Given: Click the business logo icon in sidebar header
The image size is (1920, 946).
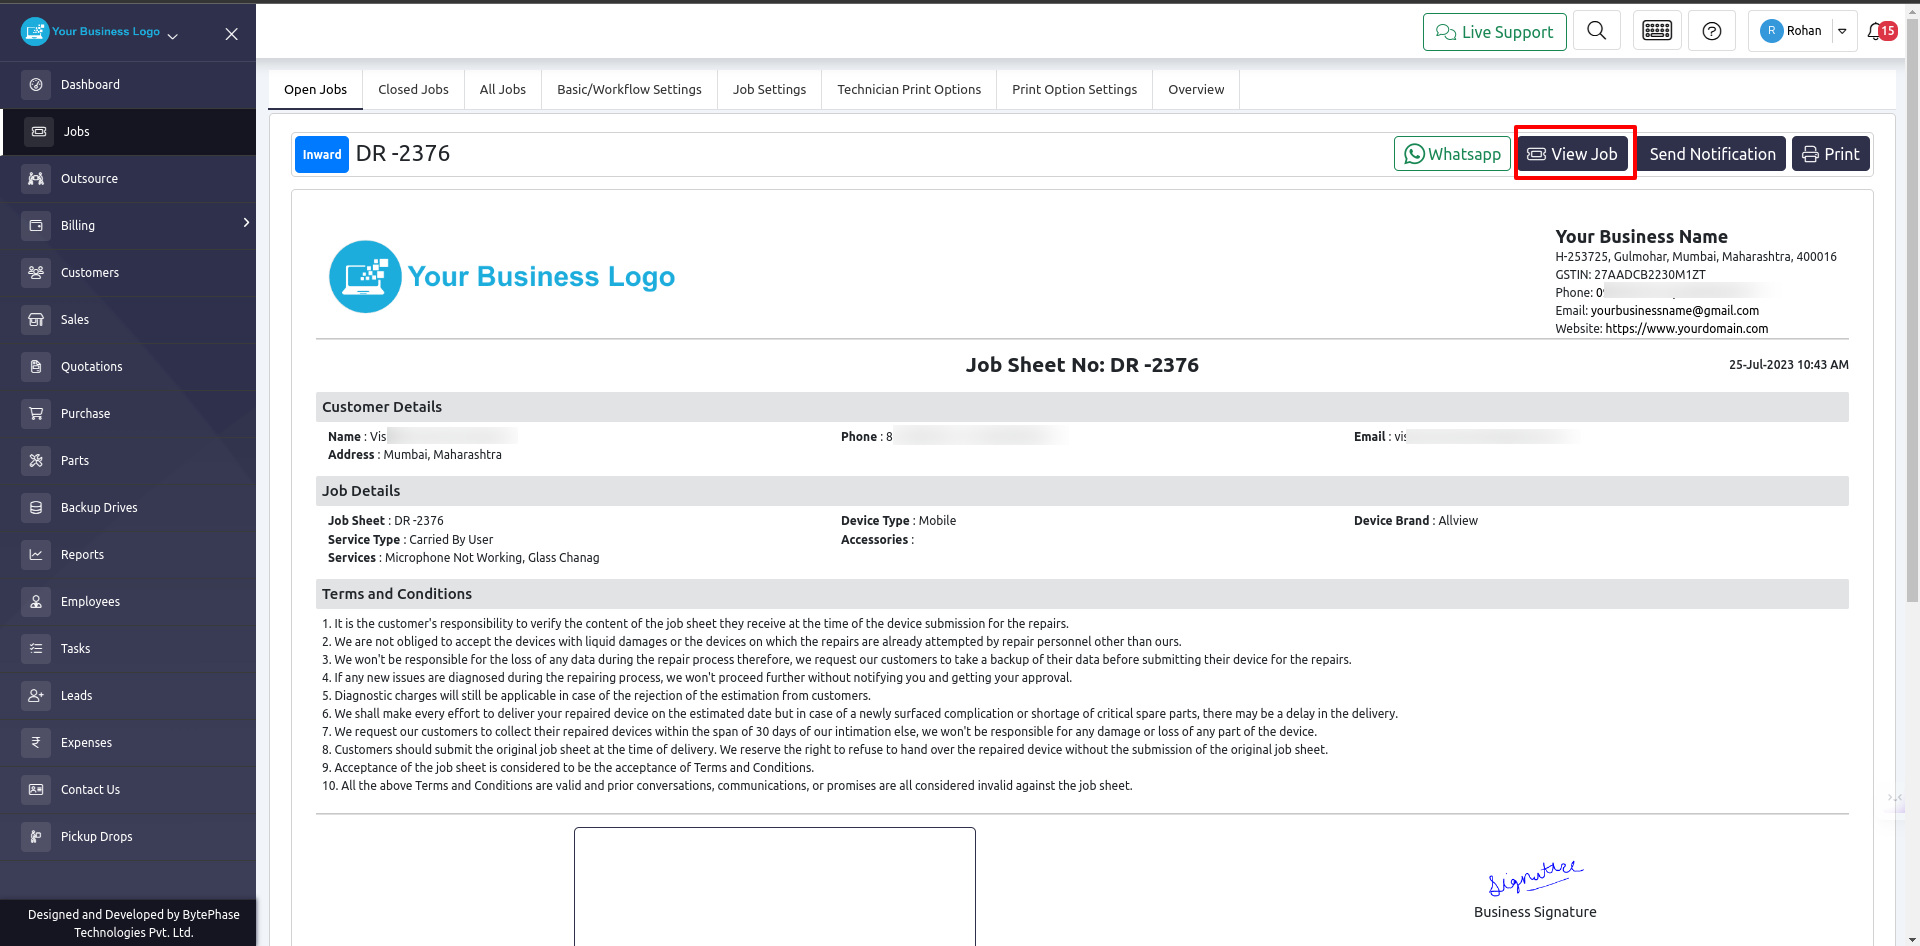Looking at the screenshot, I should point(35,32).
